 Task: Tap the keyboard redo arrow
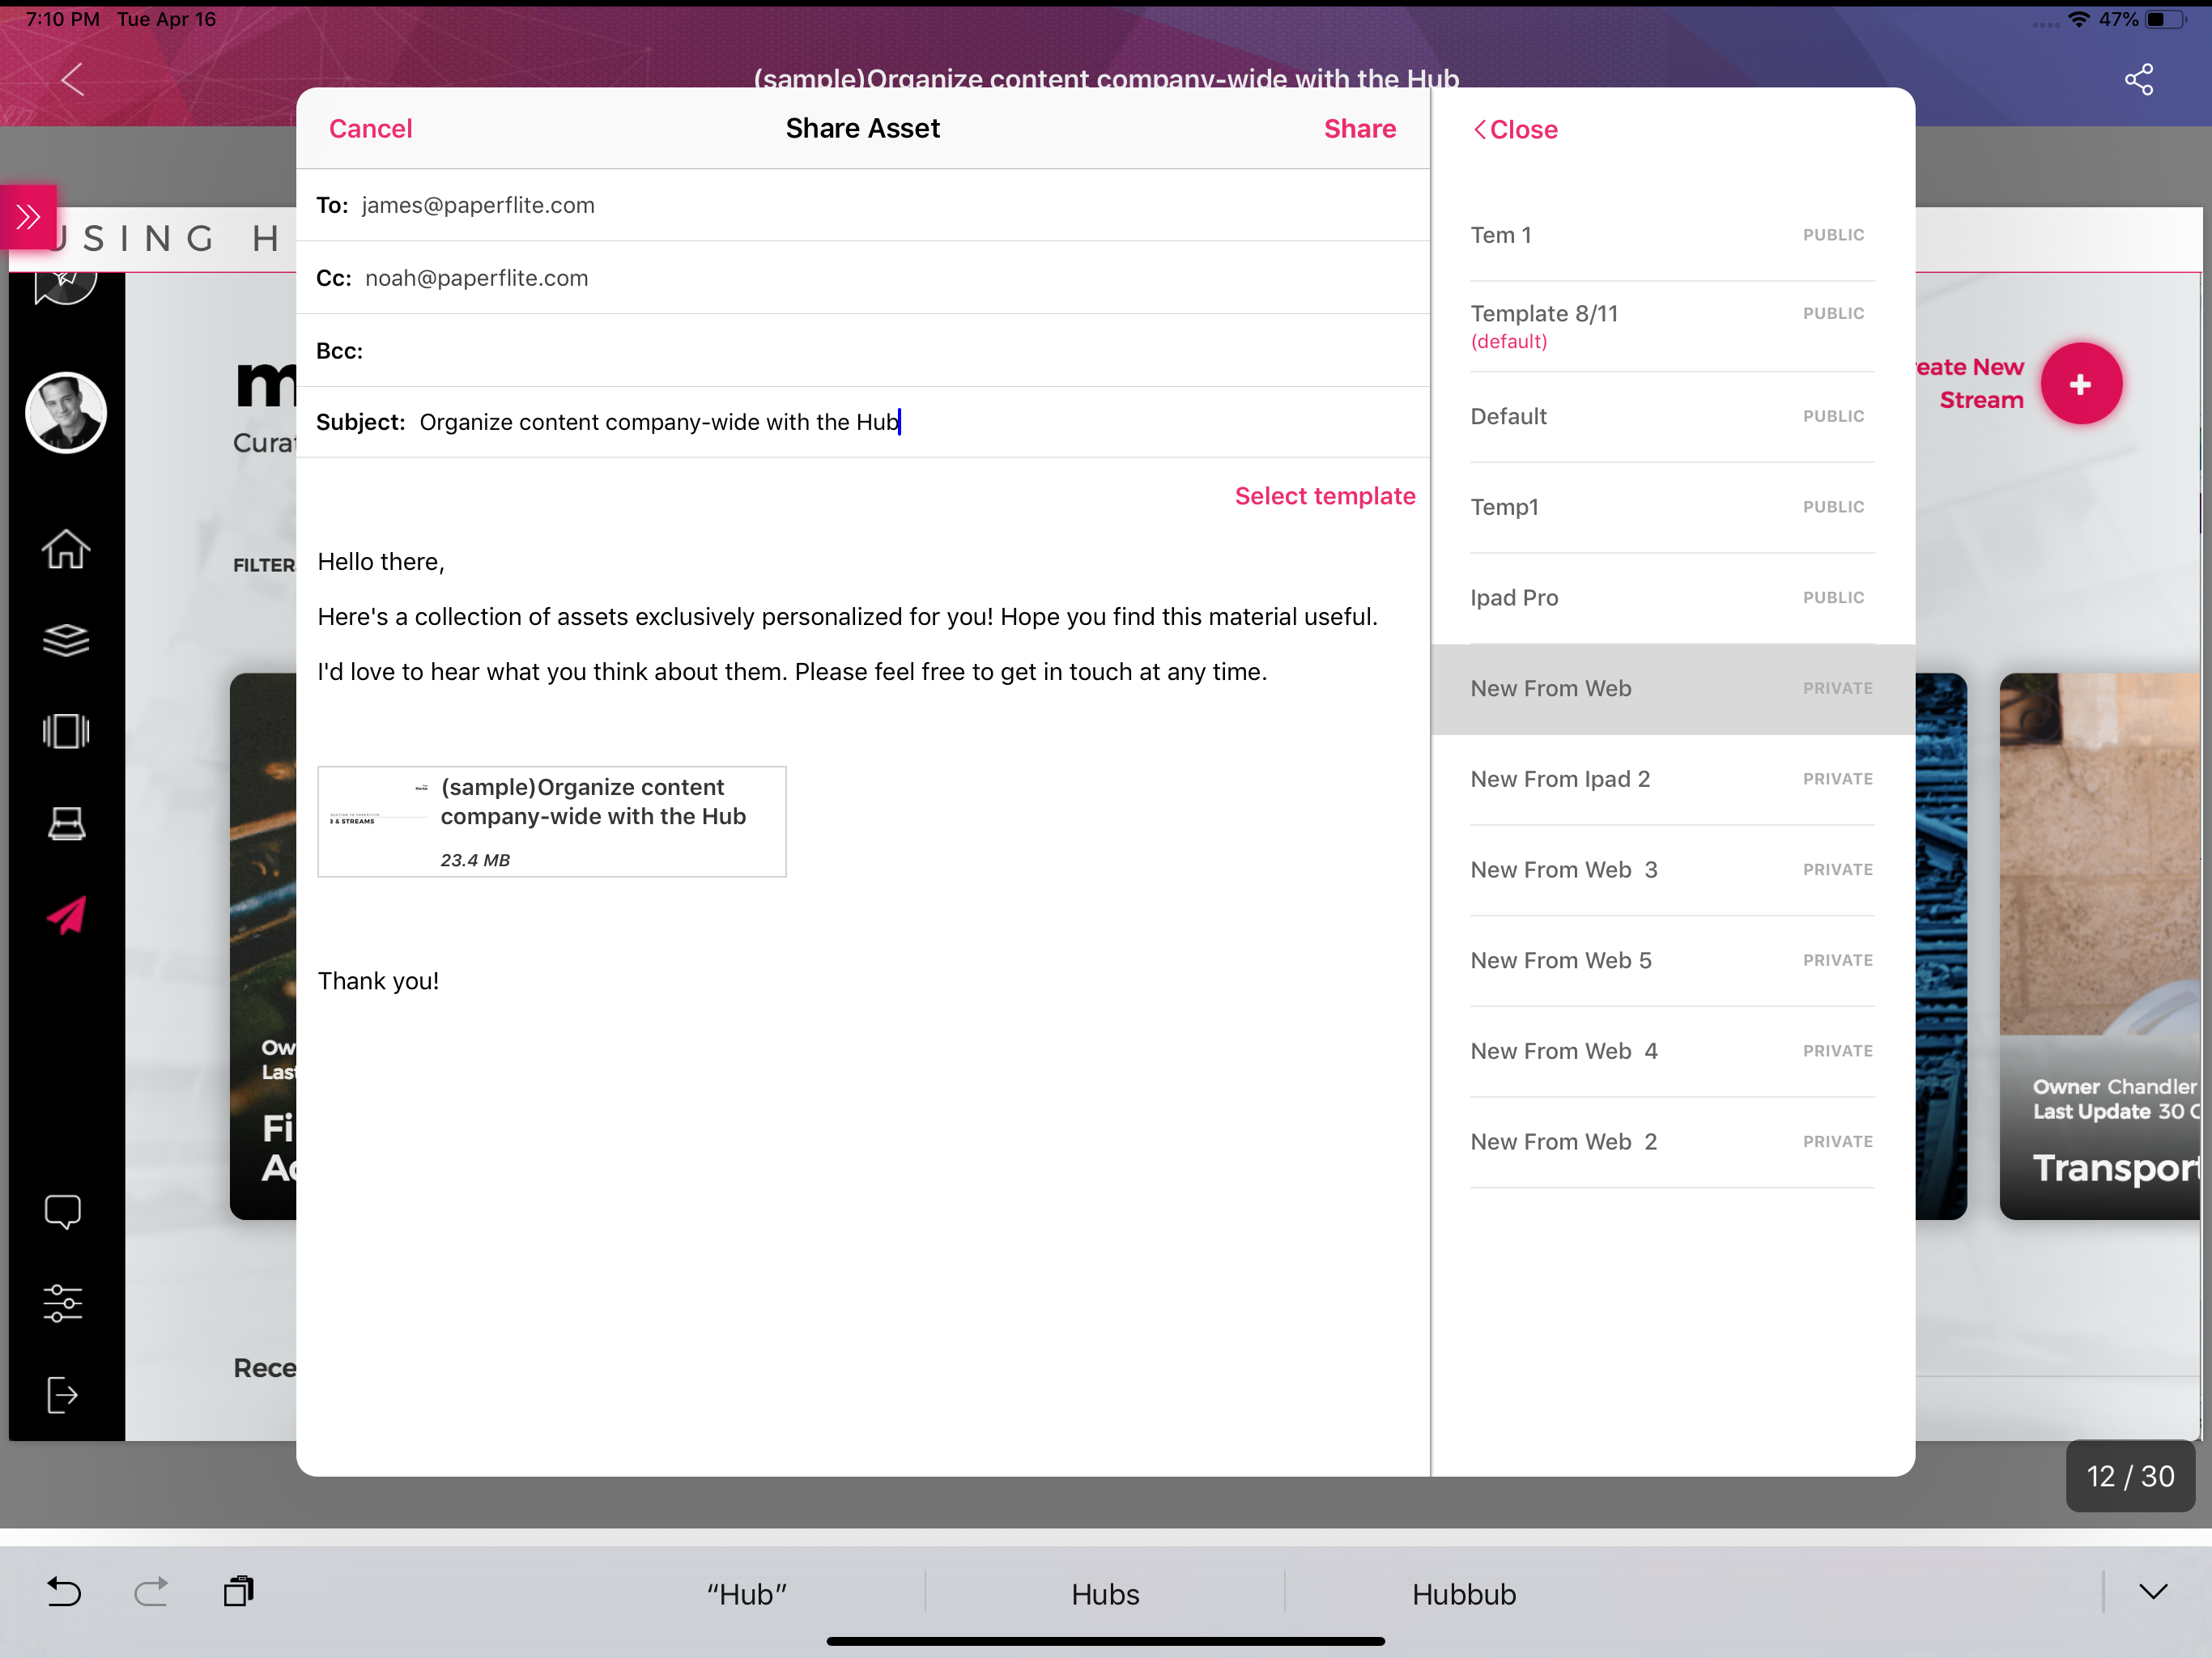151,1591
